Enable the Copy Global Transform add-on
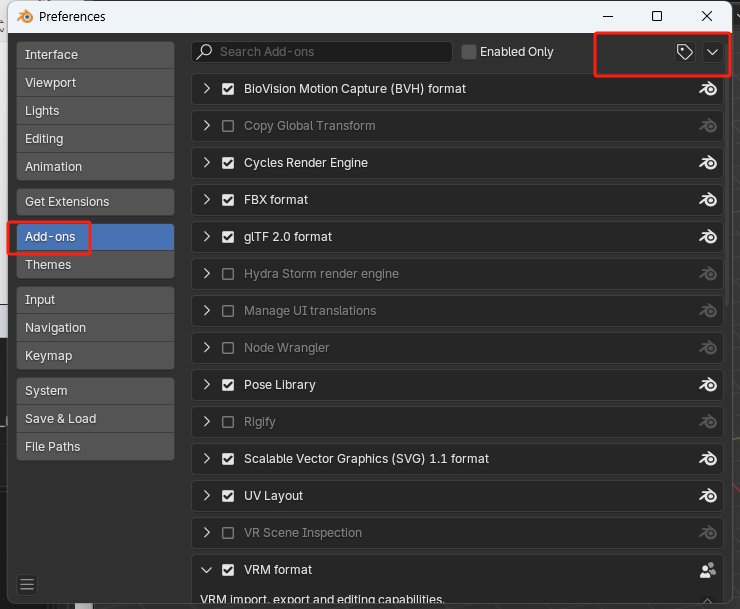740x609 pixels. click(x=228, y=126)
